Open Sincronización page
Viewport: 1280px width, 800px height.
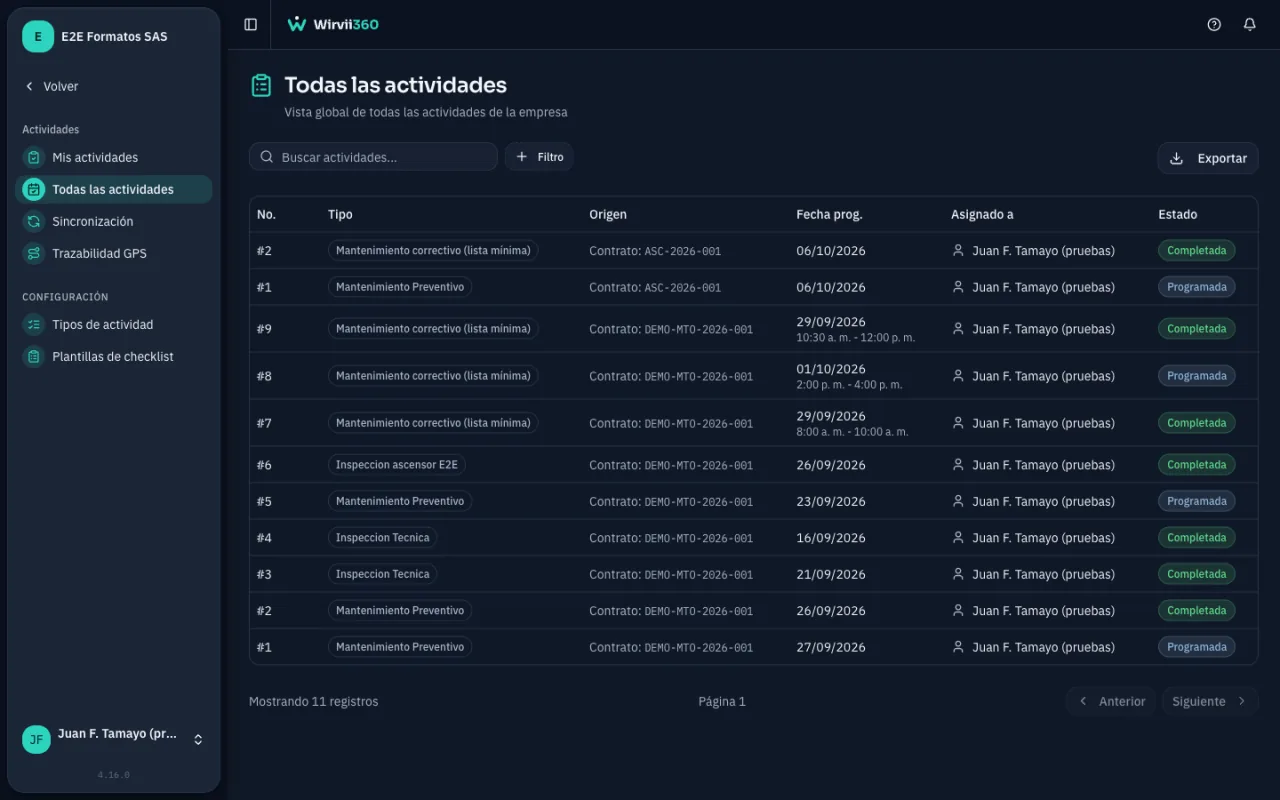tap(113, 221)
